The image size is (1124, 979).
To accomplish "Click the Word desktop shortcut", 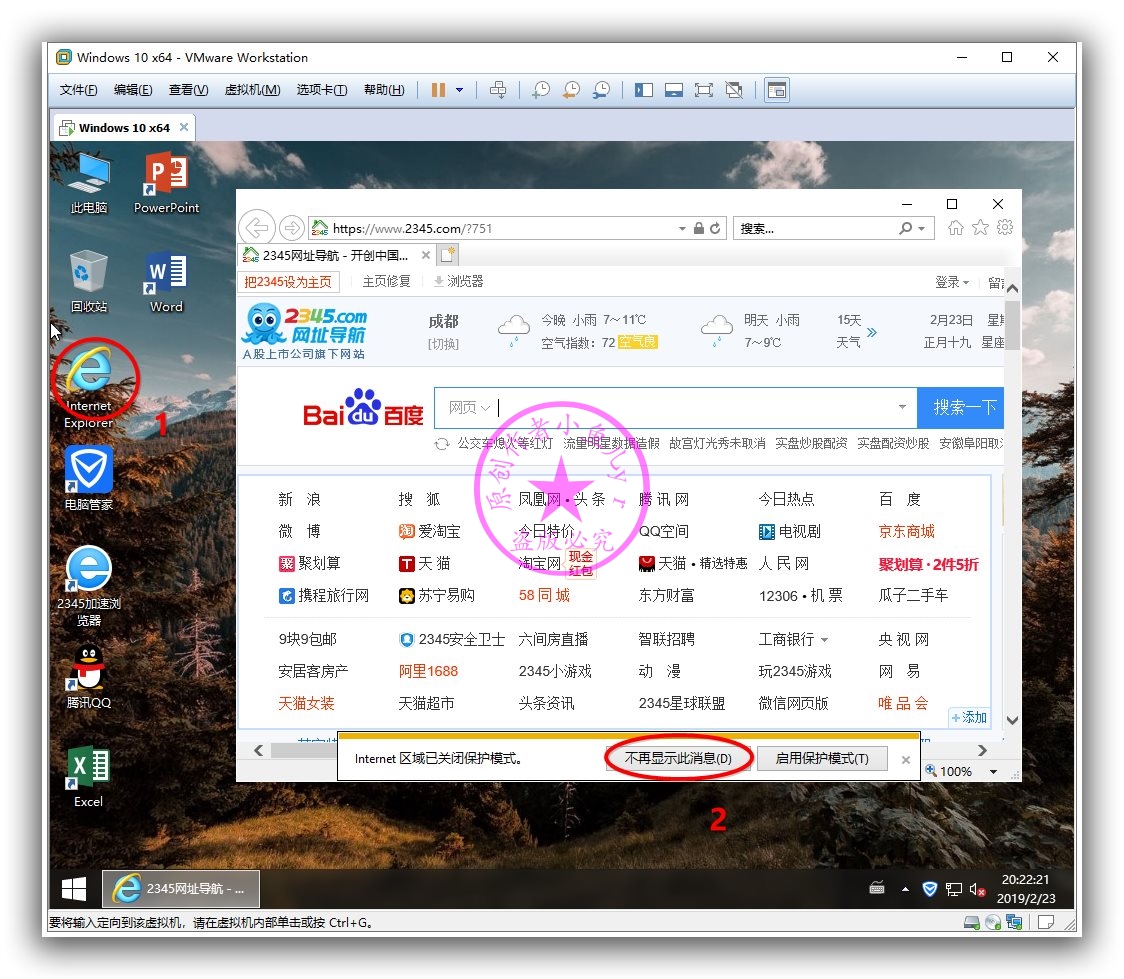I will click(x=166, y=282).
